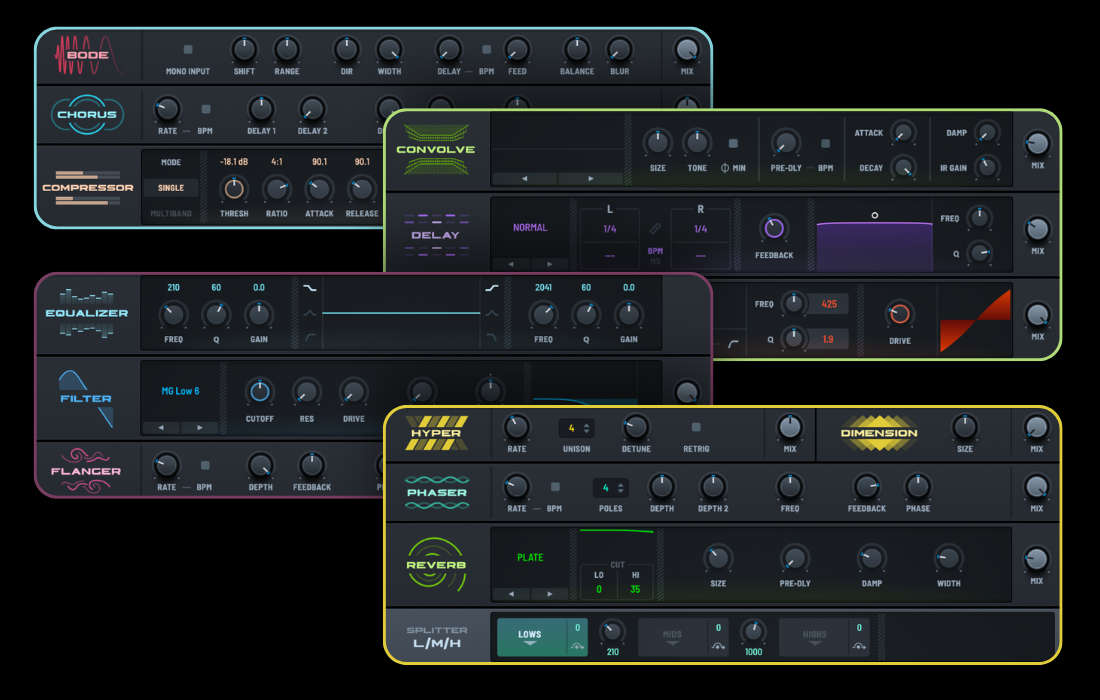1100x700 pixels.
Task: Open the MG Low 6 filter type selector
Action: [x=180, y=391]
